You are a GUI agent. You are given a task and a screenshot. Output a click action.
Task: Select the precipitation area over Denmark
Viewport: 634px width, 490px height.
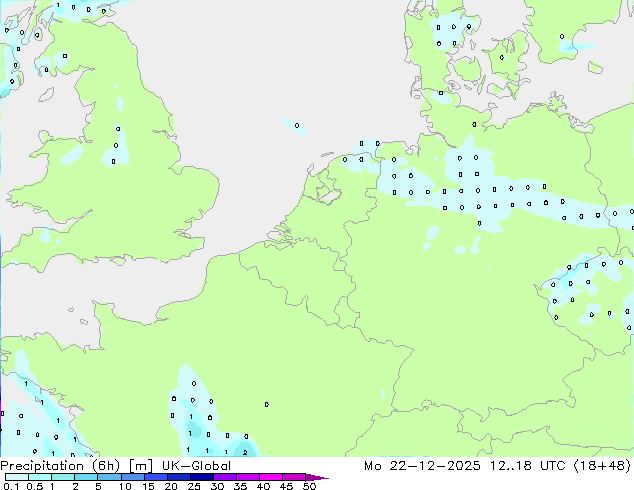[452, 35]
